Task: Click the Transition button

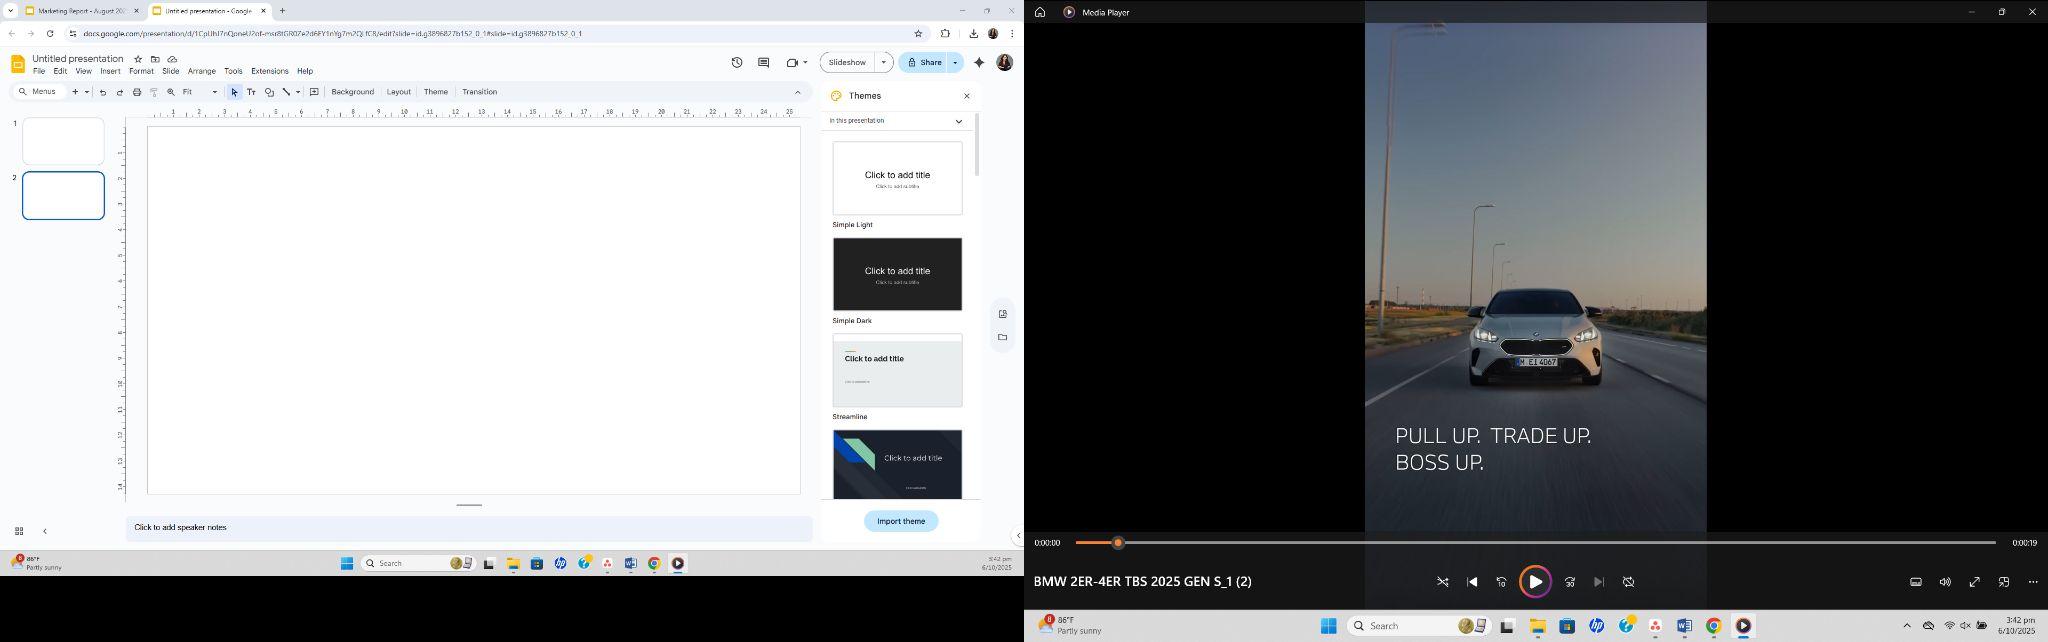Action: [480, 92]
